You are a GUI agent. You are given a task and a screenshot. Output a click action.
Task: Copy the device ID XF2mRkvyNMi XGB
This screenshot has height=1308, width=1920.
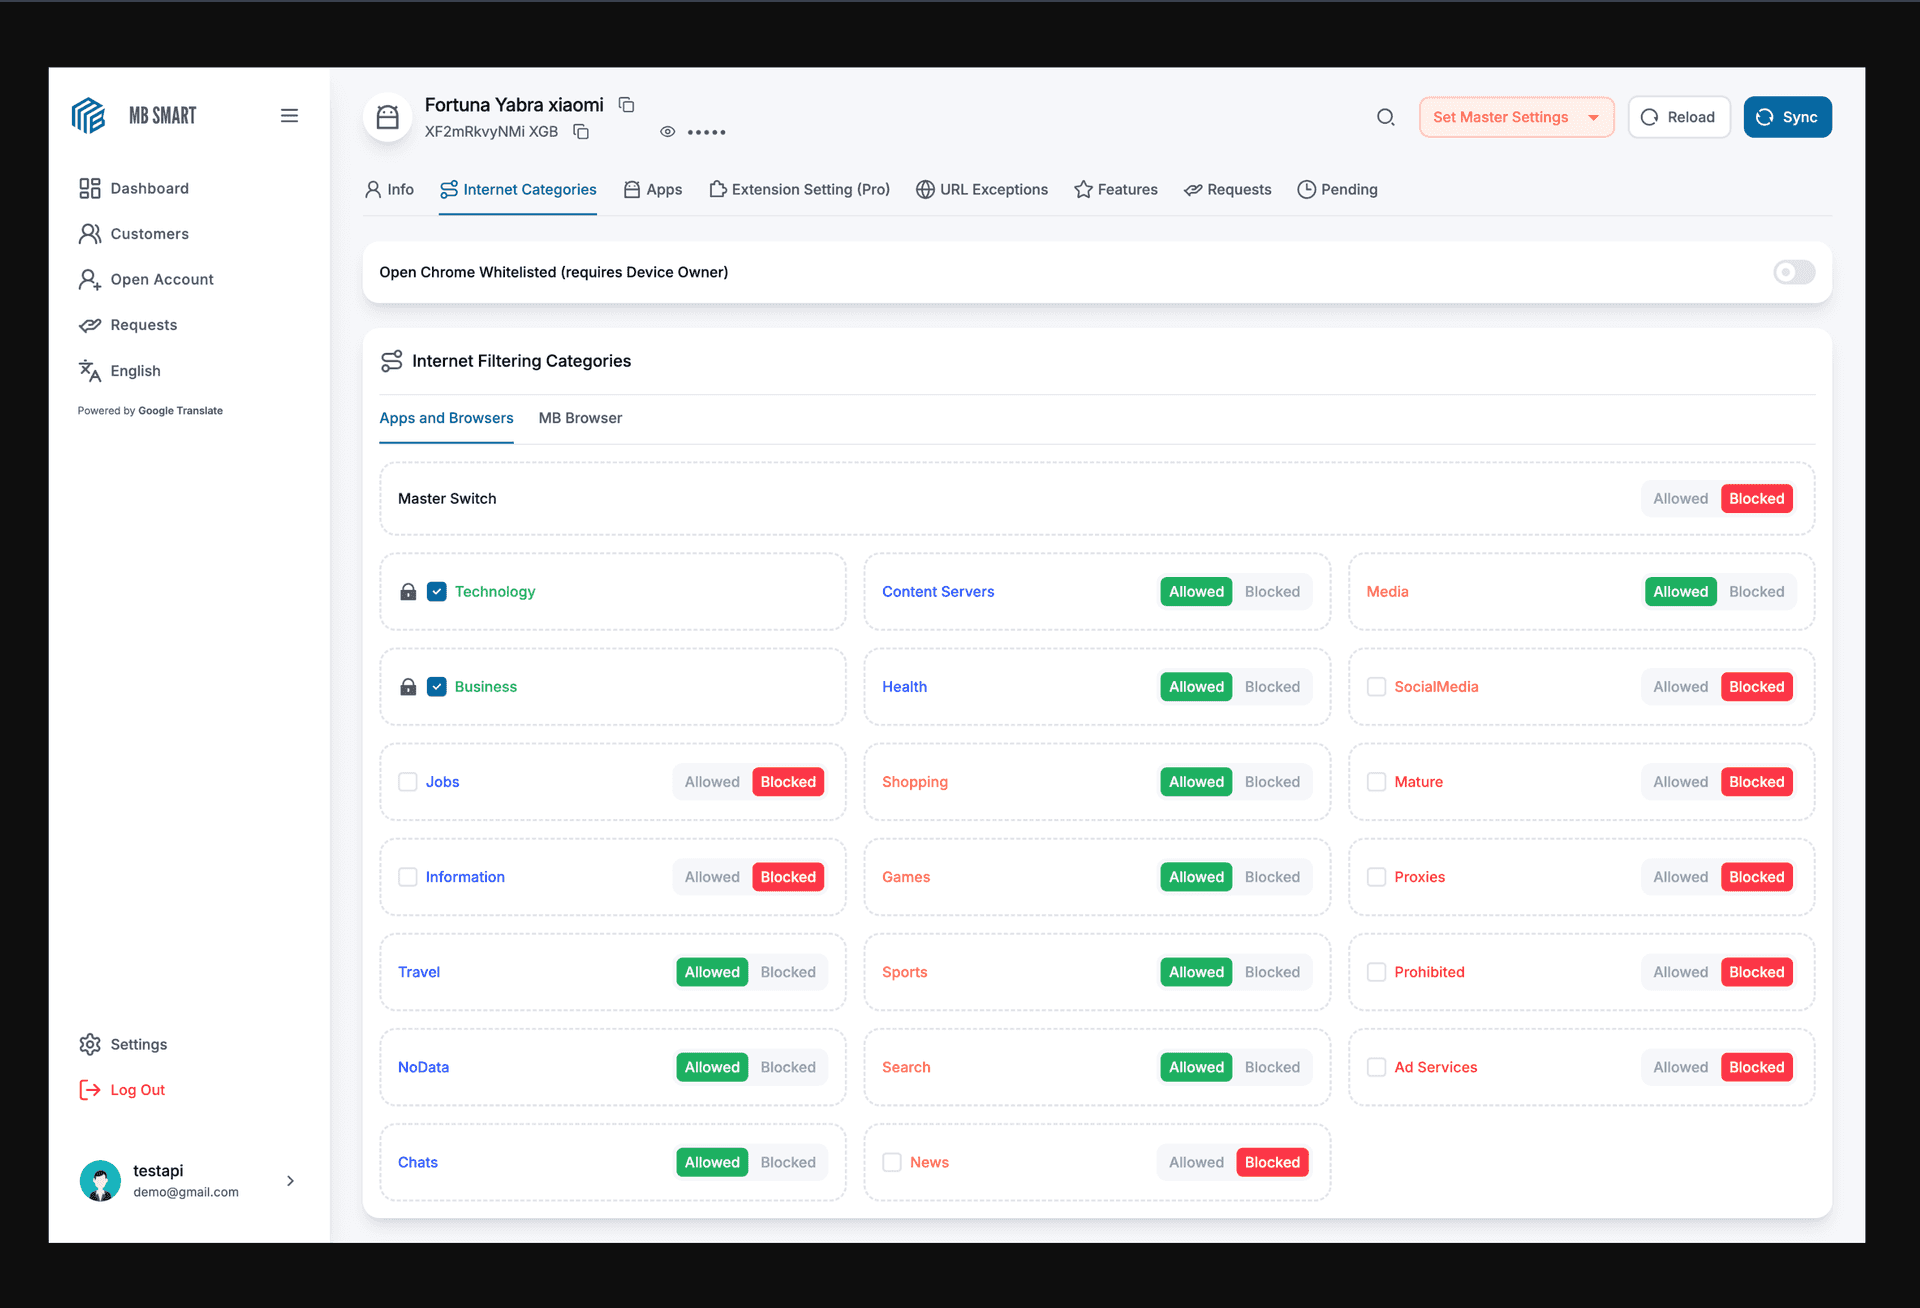pyautogui.click(x=581, y=132)
